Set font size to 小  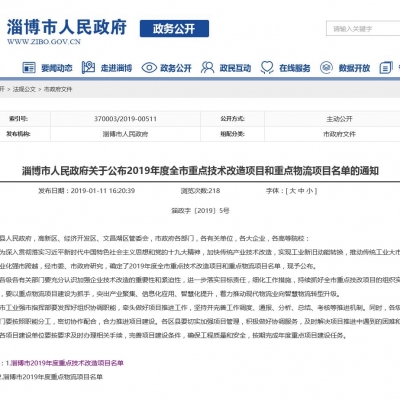310,191
